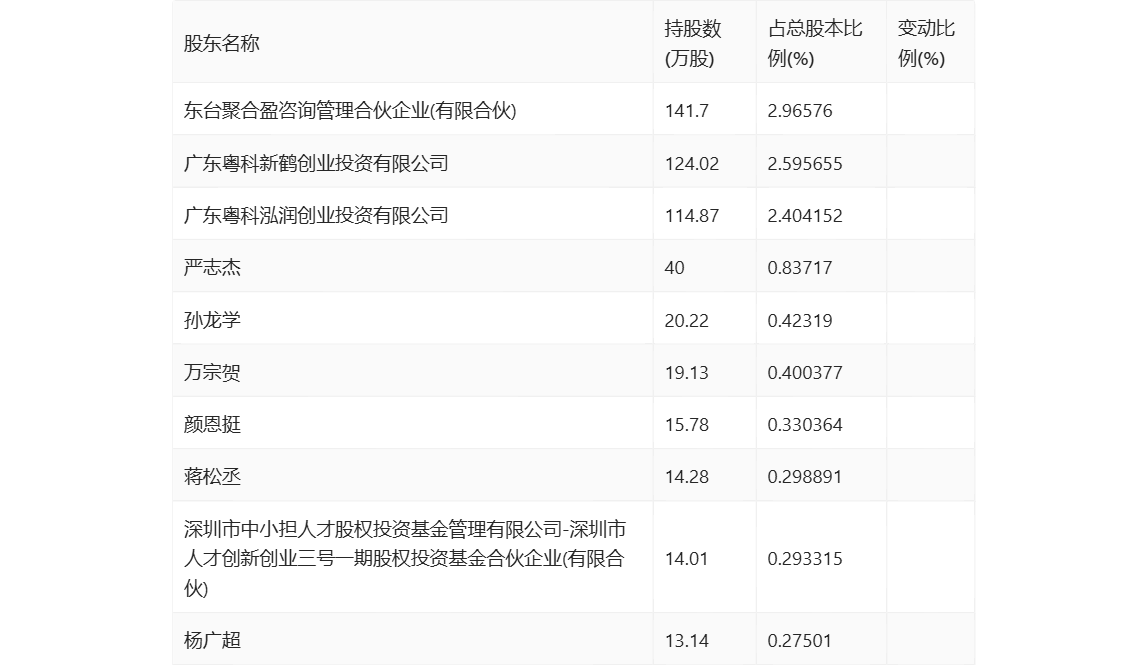Select 深圳市中小担人才股权投资基金 shareholder name

[x=405, y=558]
